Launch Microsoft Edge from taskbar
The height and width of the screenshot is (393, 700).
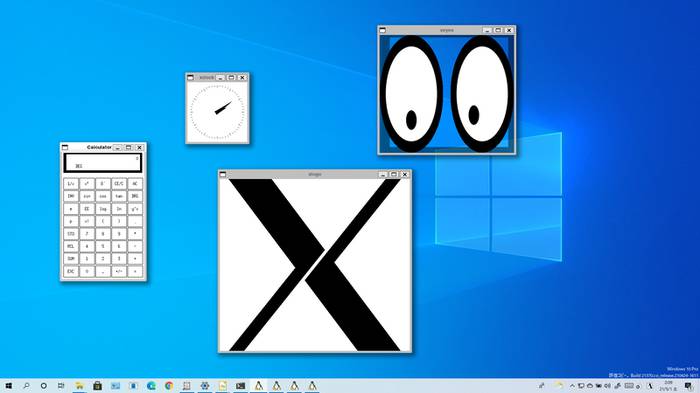[x=151, y=386]
